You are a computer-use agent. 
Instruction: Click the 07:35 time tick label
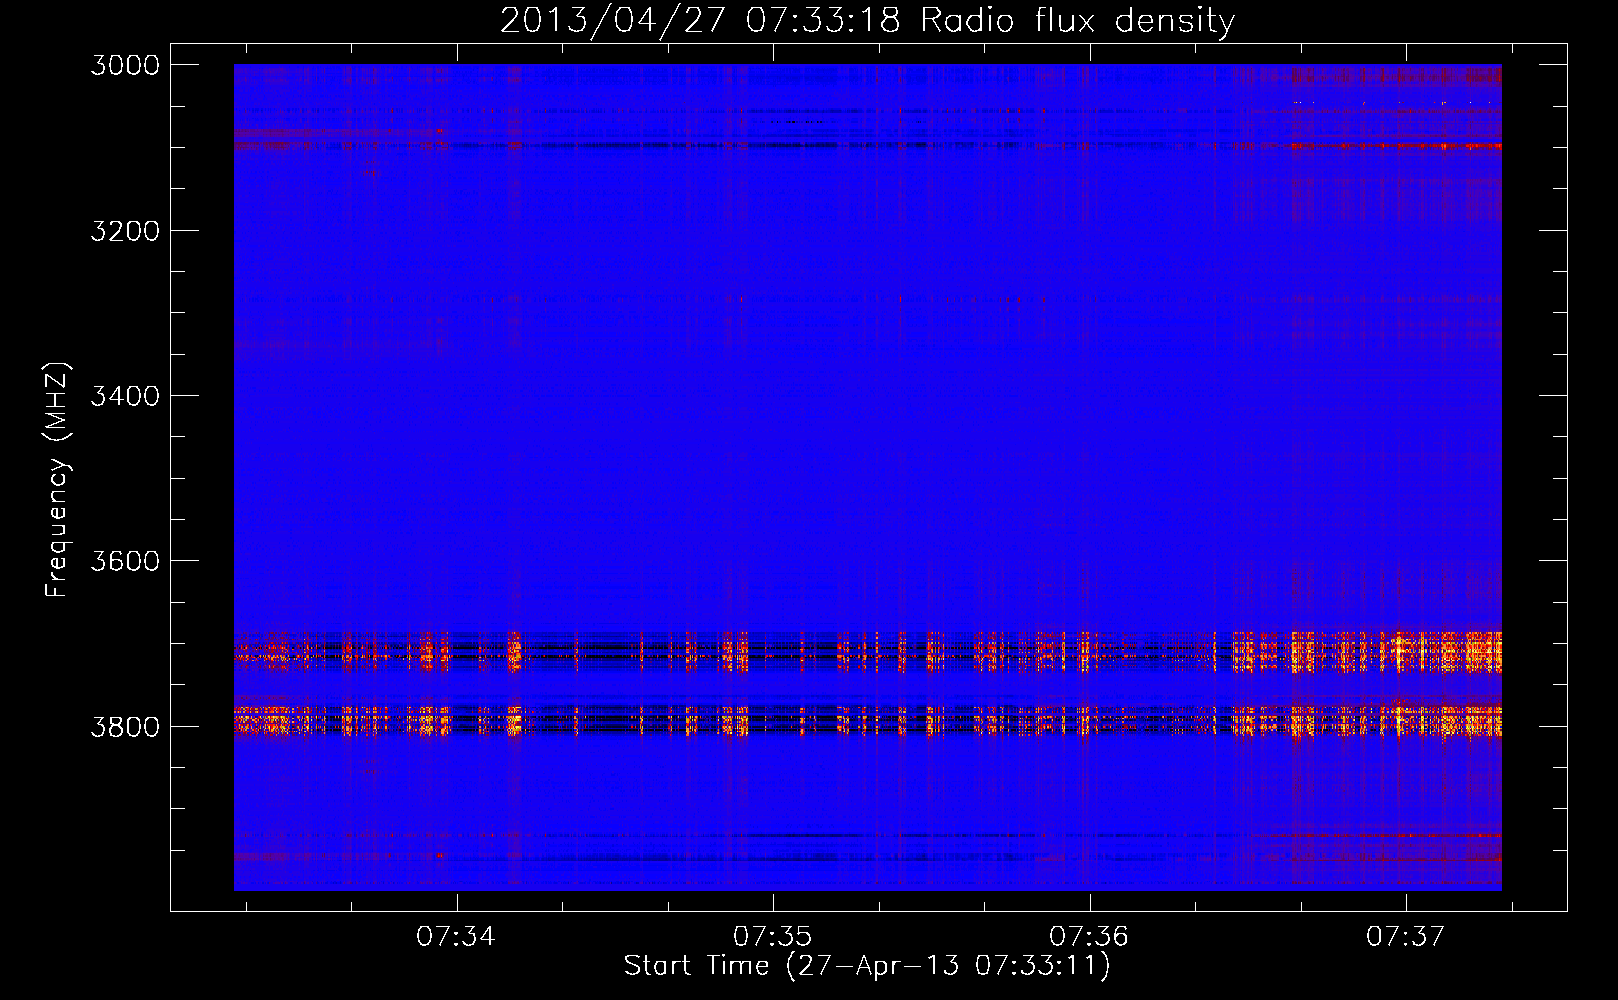773,937
